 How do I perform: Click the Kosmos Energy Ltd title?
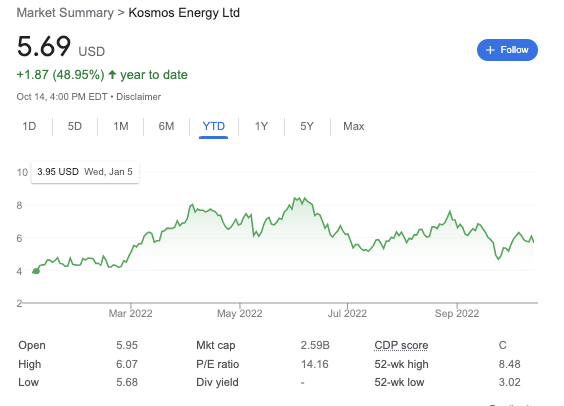[184, 13]
